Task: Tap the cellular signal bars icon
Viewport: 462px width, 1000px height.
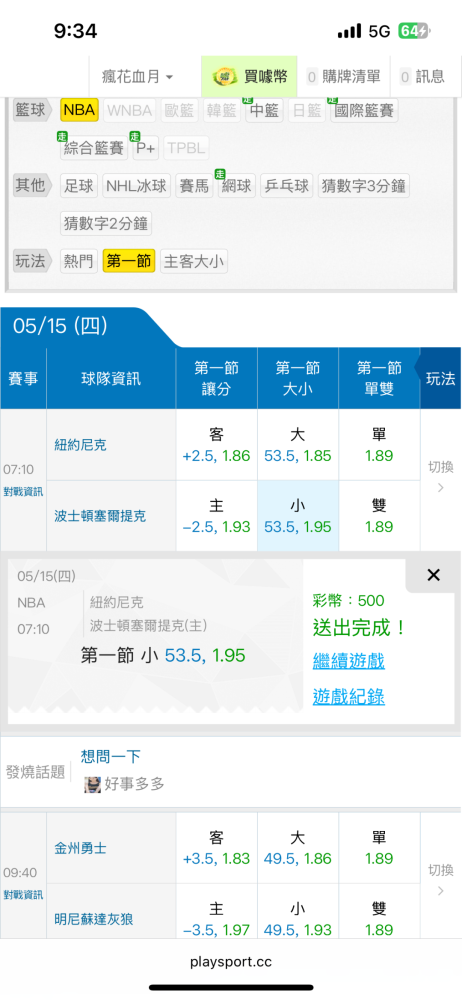Action: click(x=350, y=31)
